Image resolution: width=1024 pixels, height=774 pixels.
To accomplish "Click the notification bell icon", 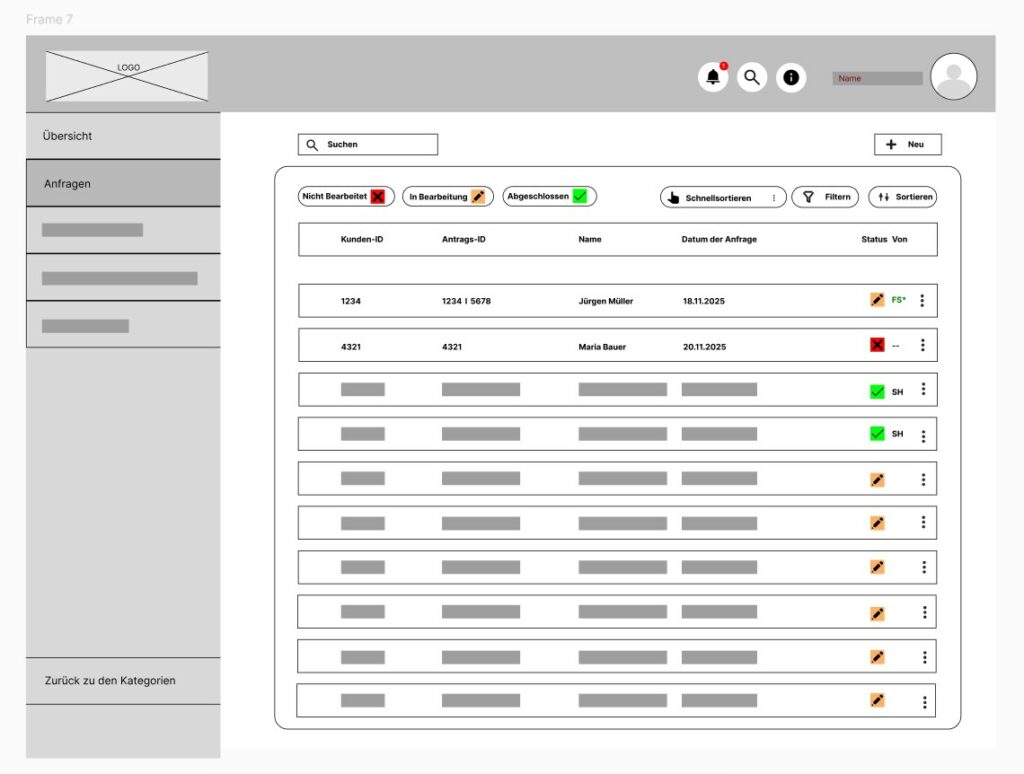I will tap(712, 77).
